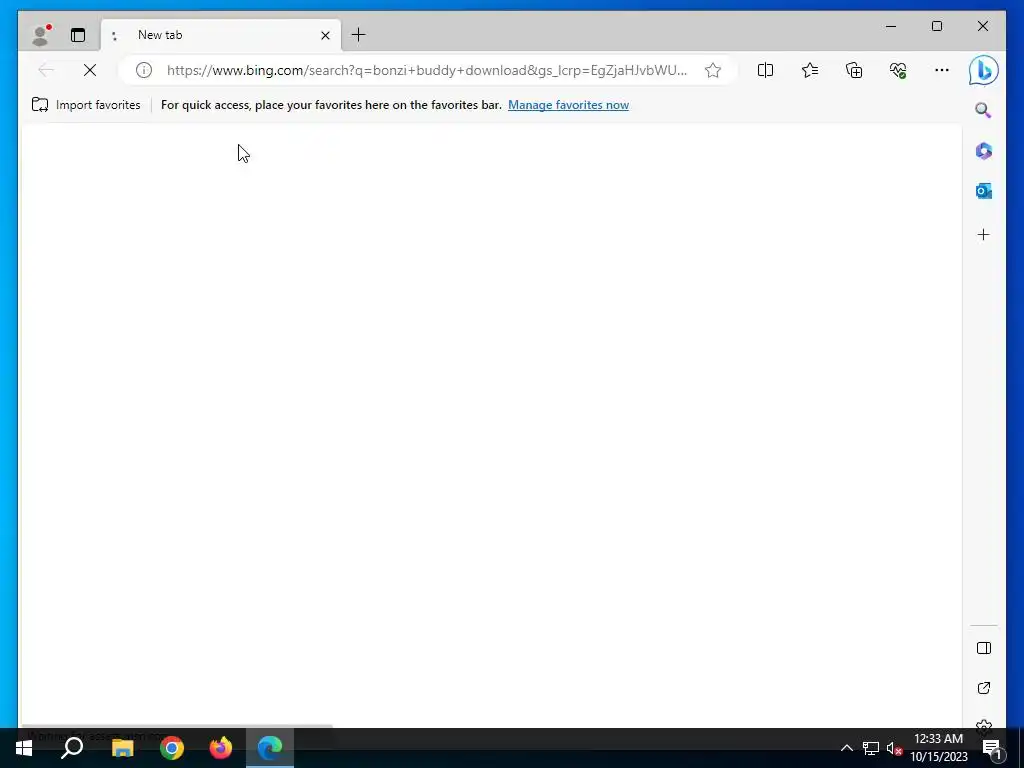Open the profile avatar menu

(41, 35)
